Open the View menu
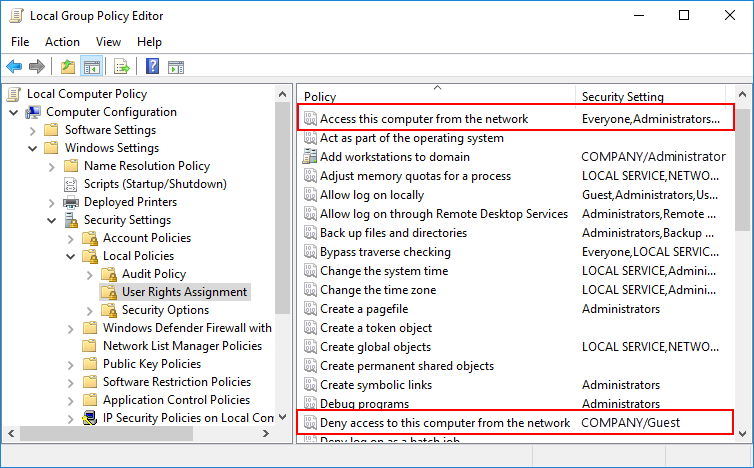This screenshot has height=468, width=754. 108,42
